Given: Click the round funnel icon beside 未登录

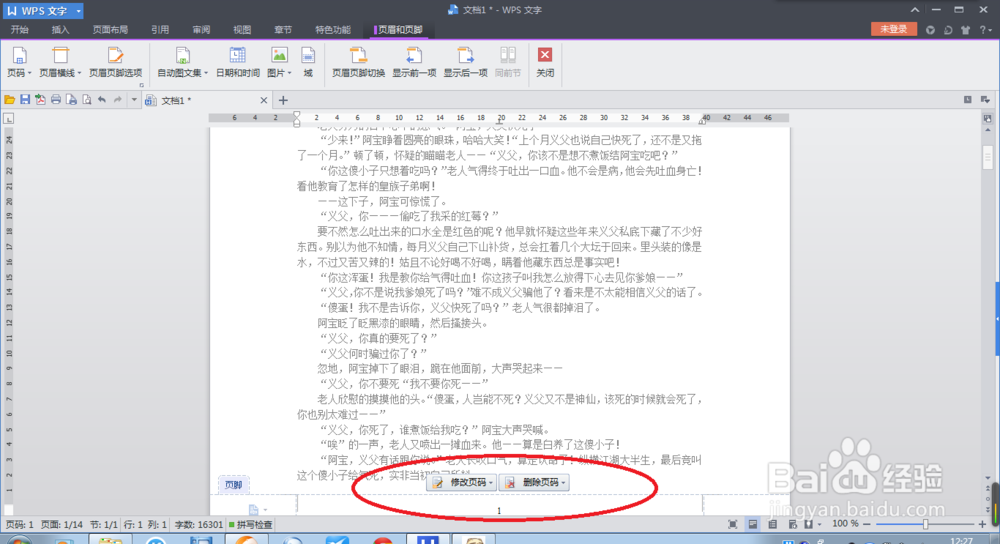Looking at the screenshot, I should [x=930, y=30].
